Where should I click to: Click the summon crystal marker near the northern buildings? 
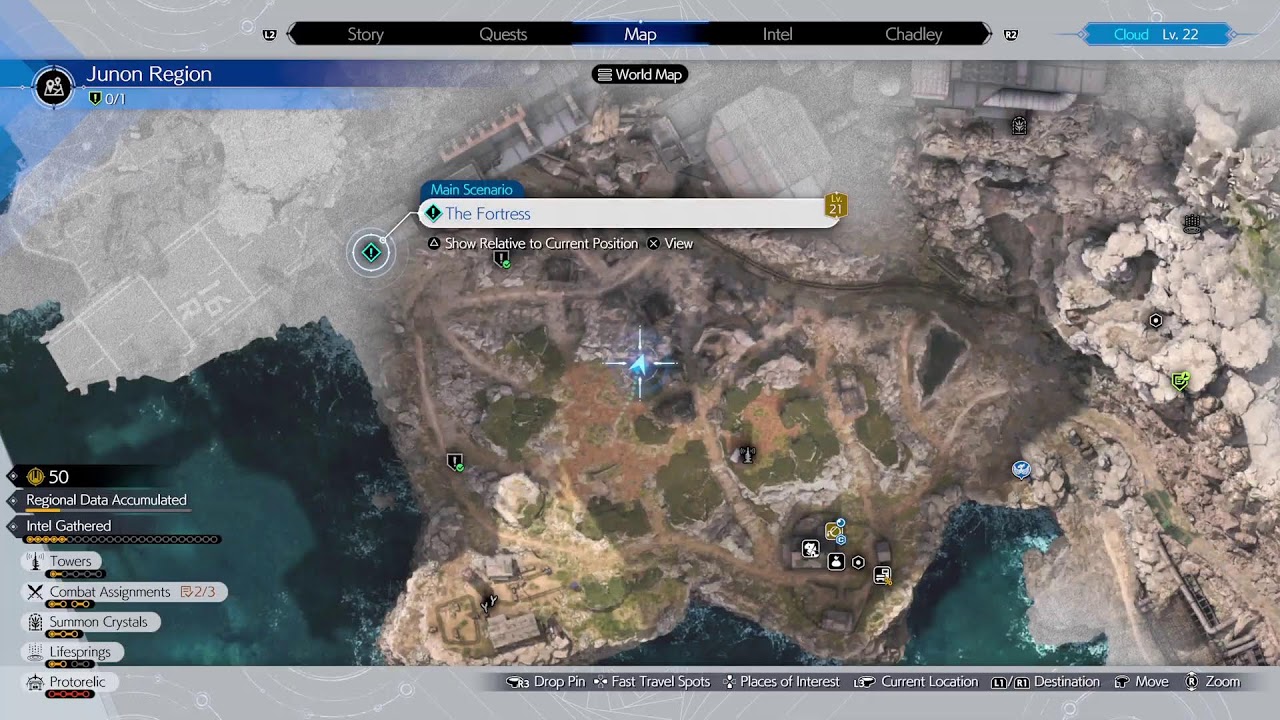1019,126
